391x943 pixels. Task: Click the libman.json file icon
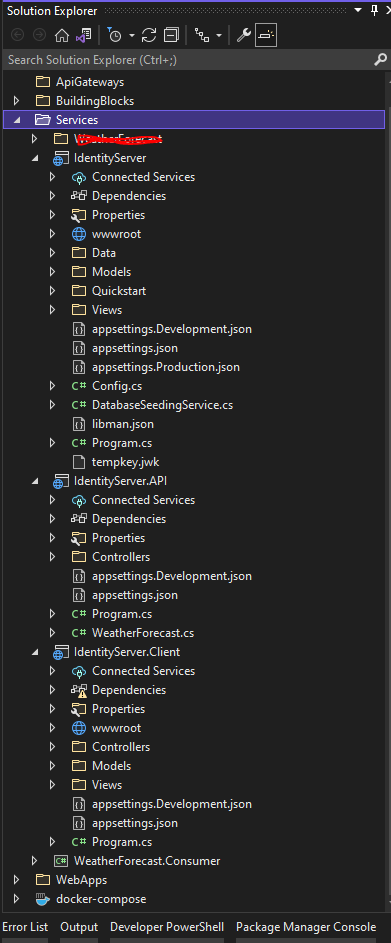(x=79, y=424)
